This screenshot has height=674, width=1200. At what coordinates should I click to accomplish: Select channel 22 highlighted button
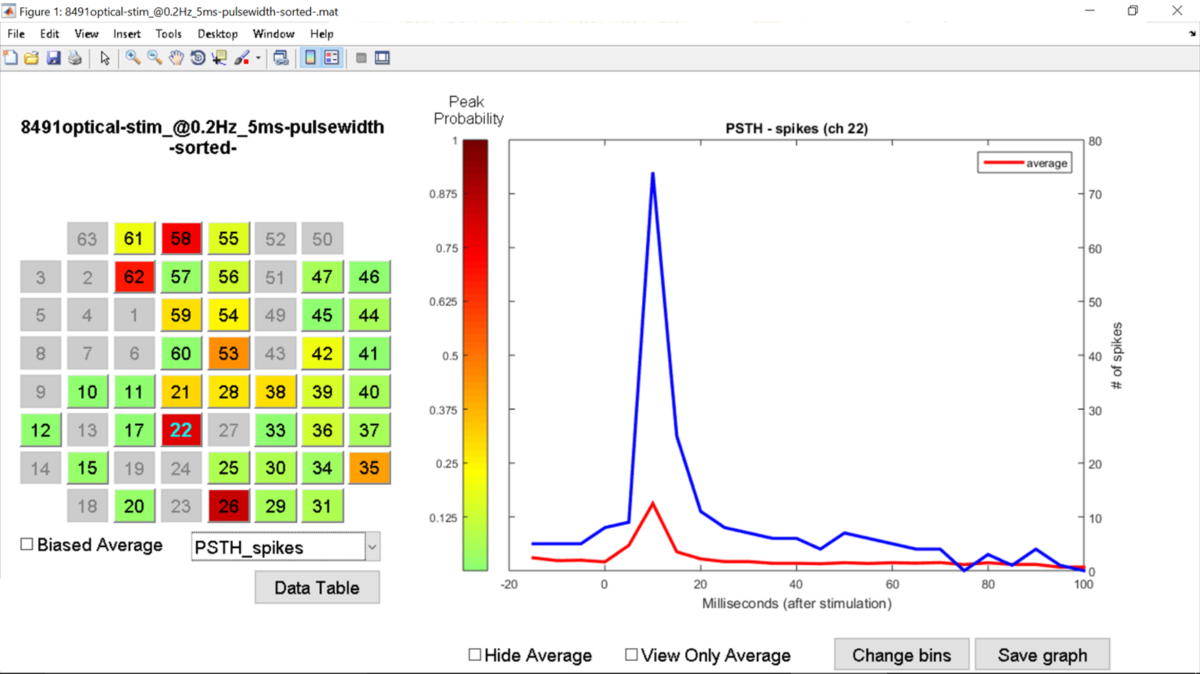click(x=181, y=430)
